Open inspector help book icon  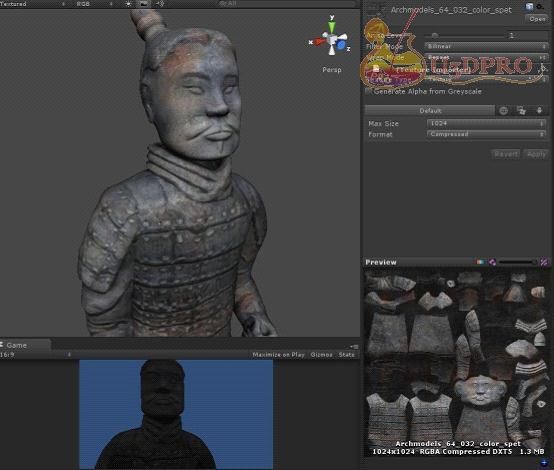click(x=529, y=6)
